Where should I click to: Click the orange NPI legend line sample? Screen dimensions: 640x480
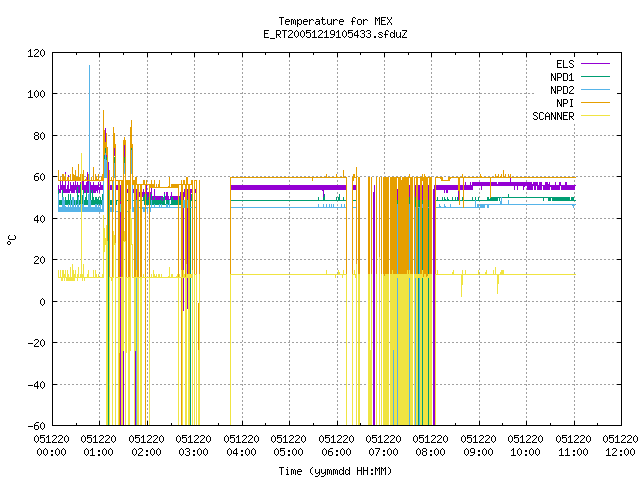click(596, 103)
